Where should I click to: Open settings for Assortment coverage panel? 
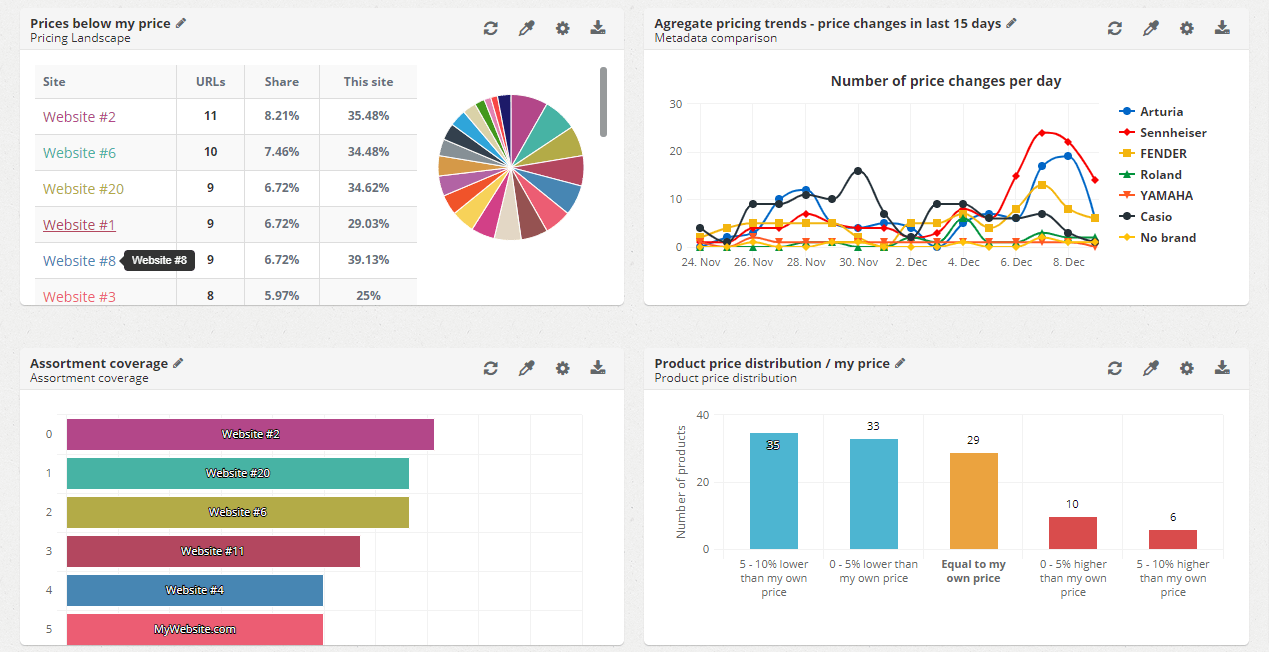[562, 368]
